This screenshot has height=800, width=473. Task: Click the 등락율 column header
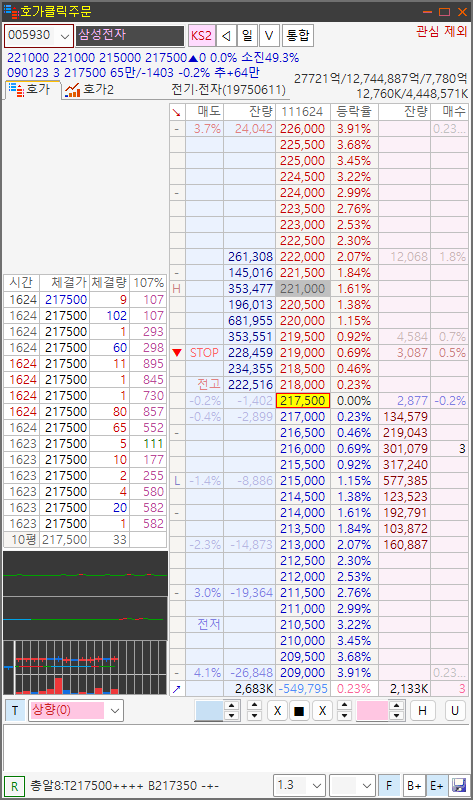click(354, 112)
